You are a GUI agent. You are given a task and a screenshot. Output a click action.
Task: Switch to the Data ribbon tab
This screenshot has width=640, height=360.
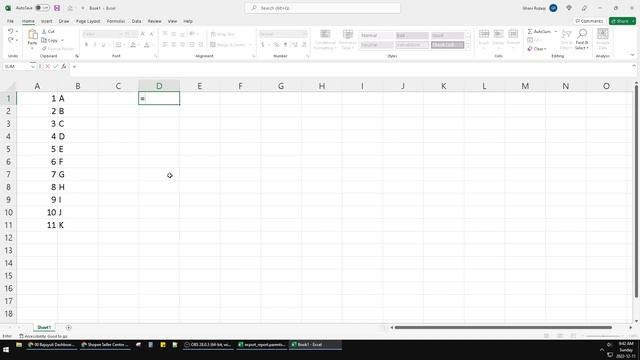[x=136, y=21]
